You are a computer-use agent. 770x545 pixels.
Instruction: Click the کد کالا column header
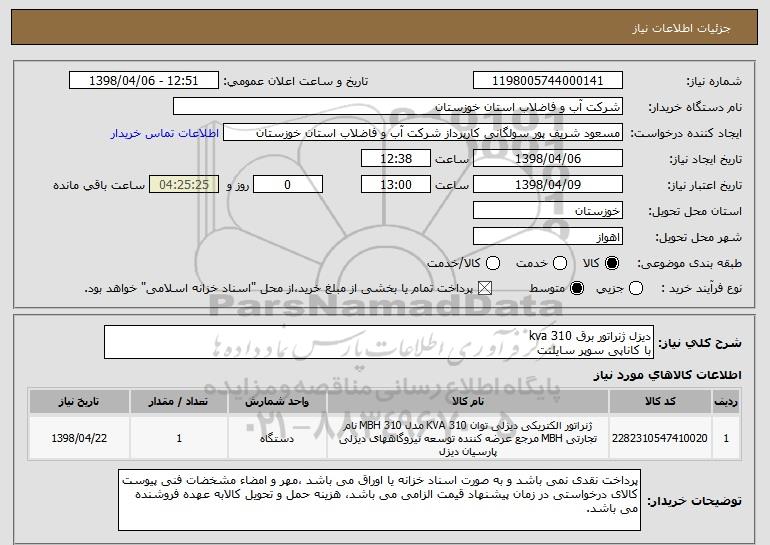pyautogui.click(x=660, y=402)
